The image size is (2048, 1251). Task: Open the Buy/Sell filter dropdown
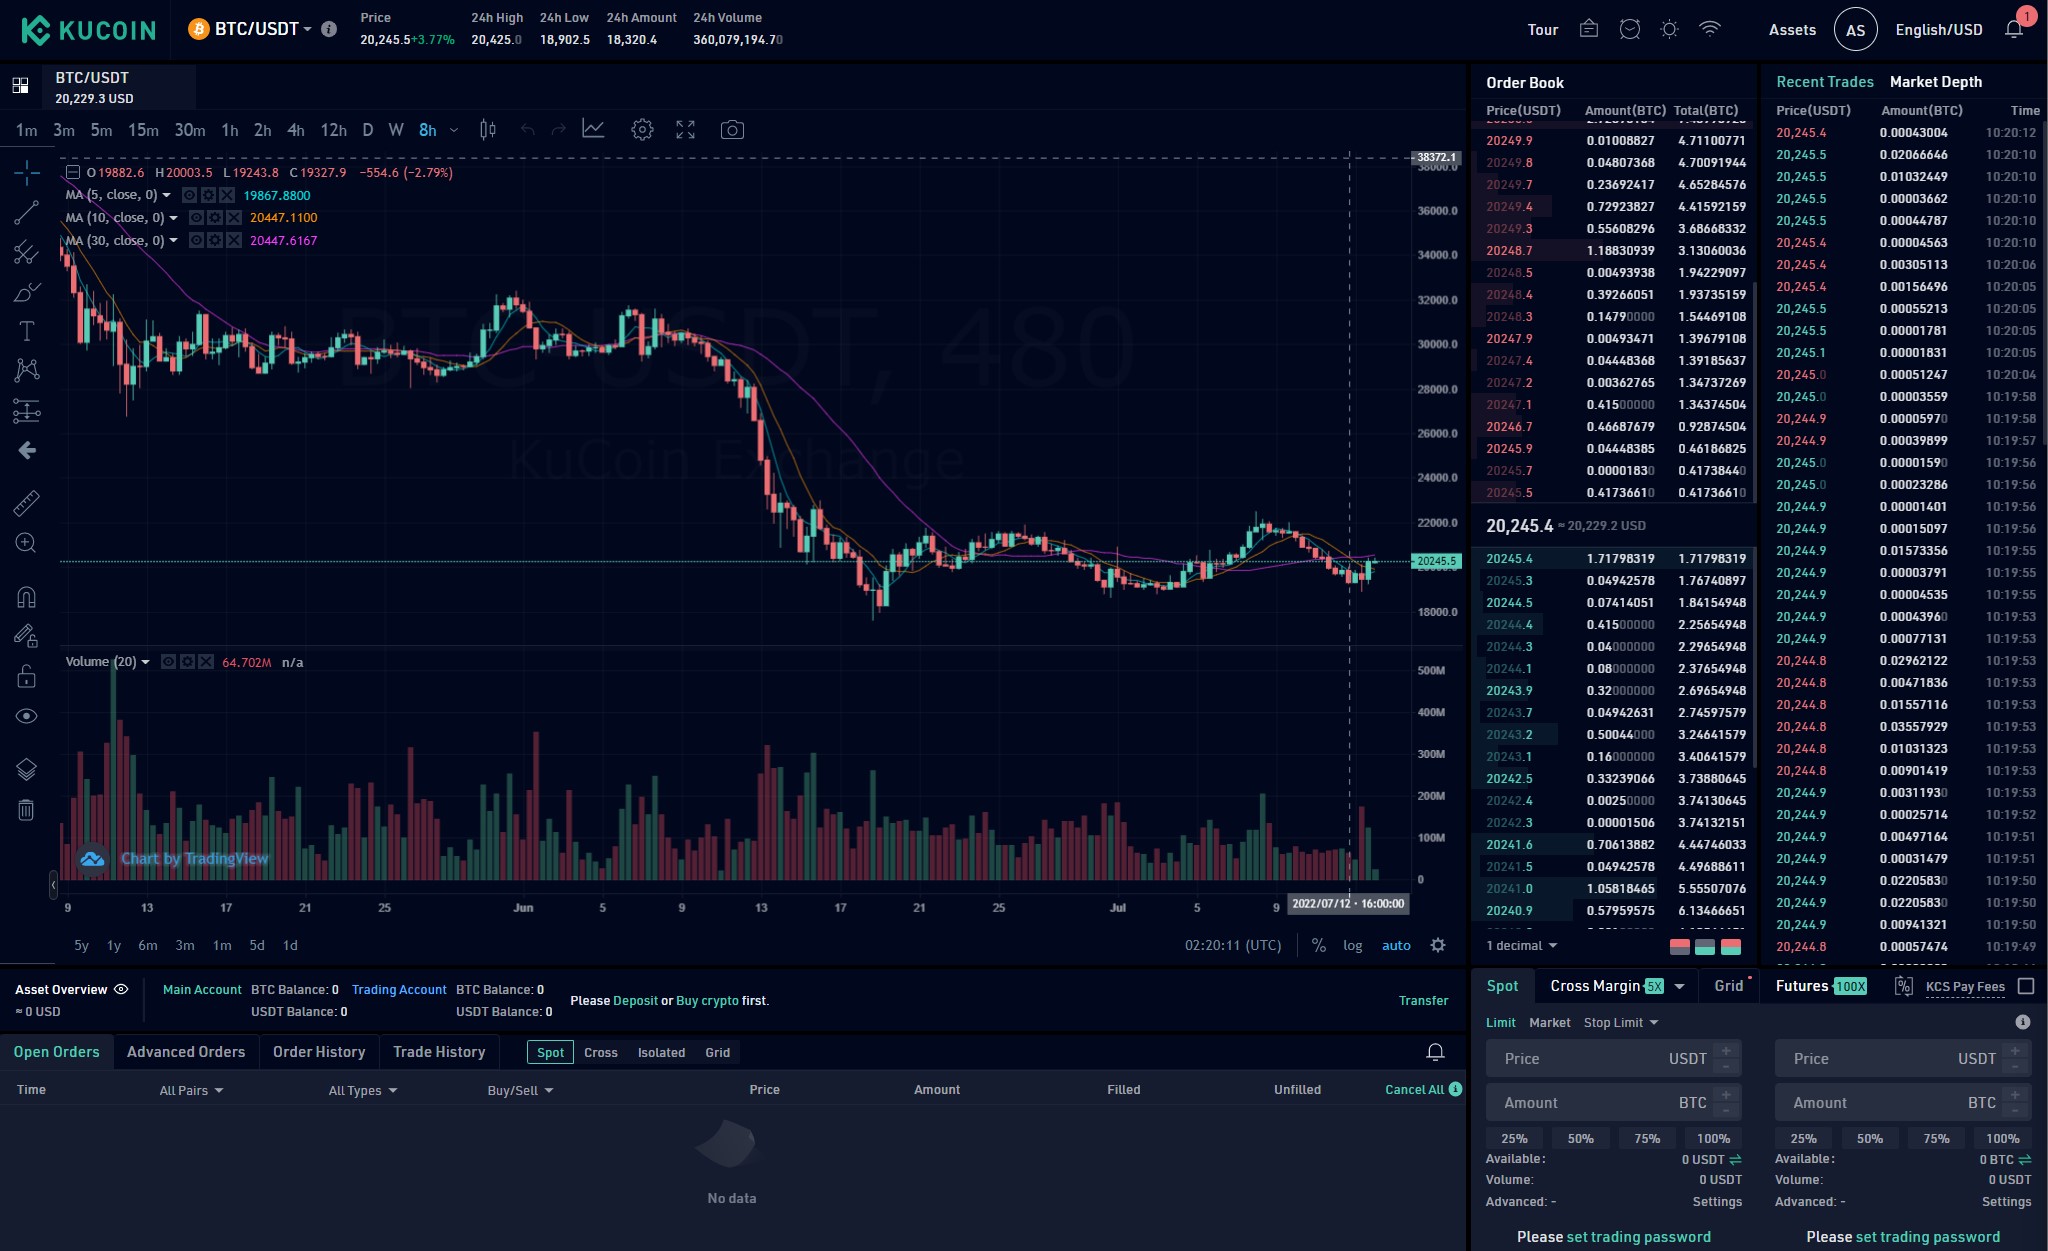coord(520,1090)
